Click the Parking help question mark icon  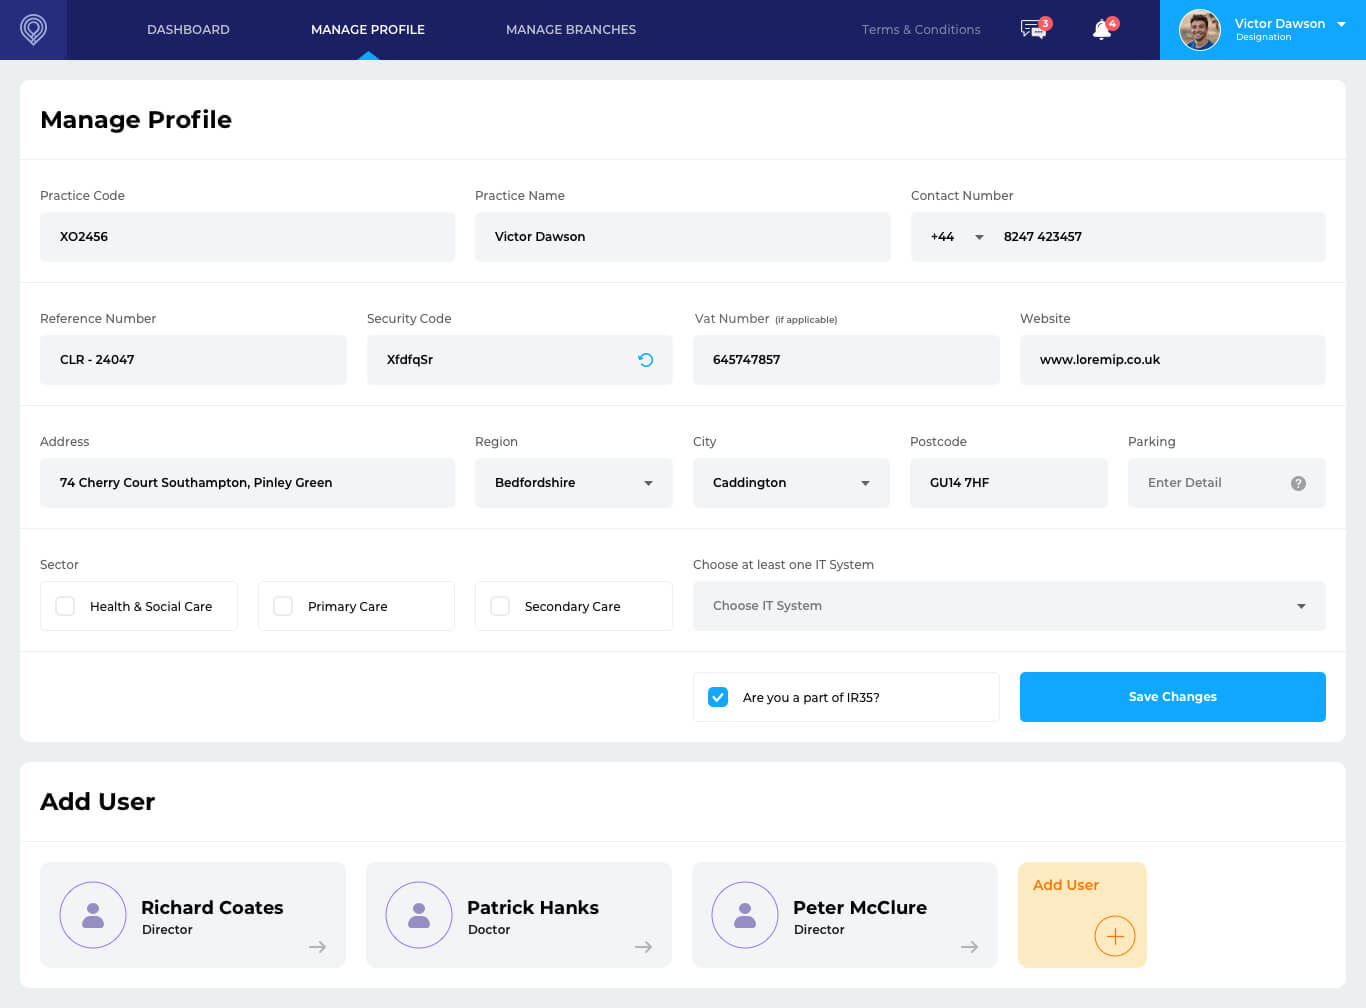click(x=1298, y=483)
